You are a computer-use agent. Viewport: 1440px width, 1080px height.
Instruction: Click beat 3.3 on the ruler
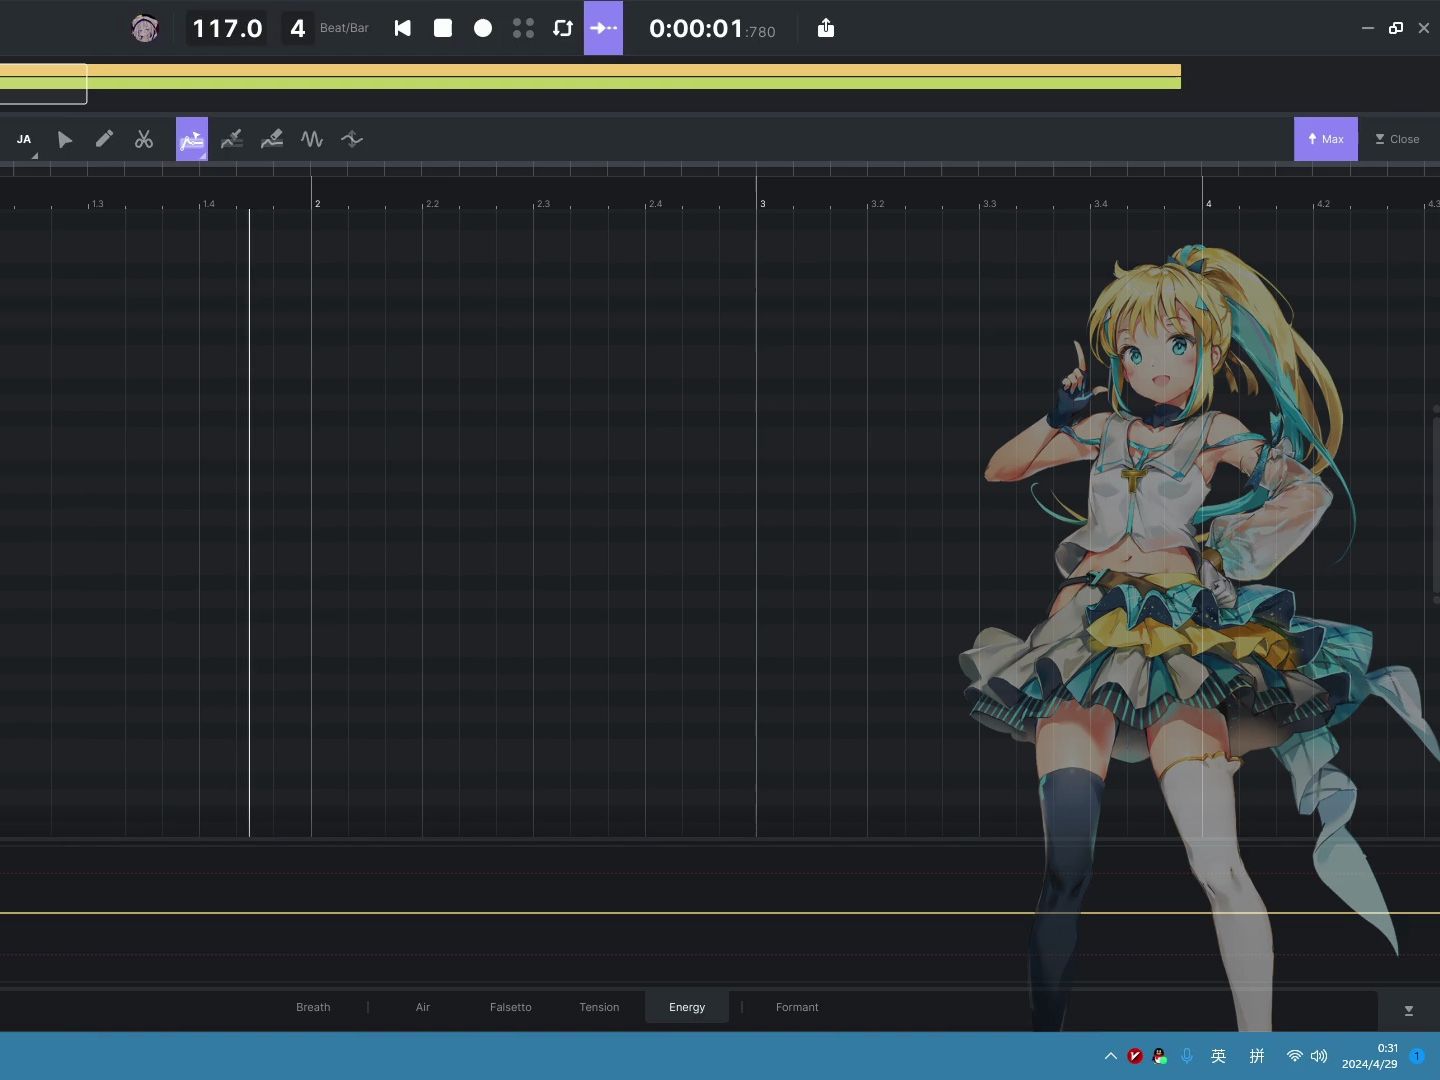pyautogui.click(x=989, y=203)
